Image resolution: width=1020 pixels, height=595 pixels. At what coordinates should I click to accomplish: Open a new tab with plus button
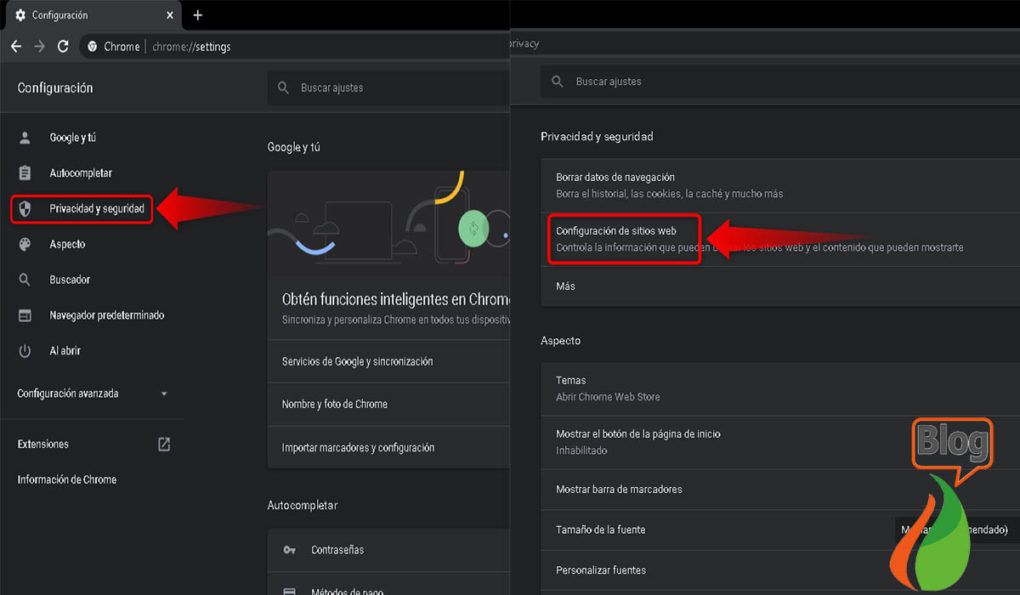click(x=197, y=15)
